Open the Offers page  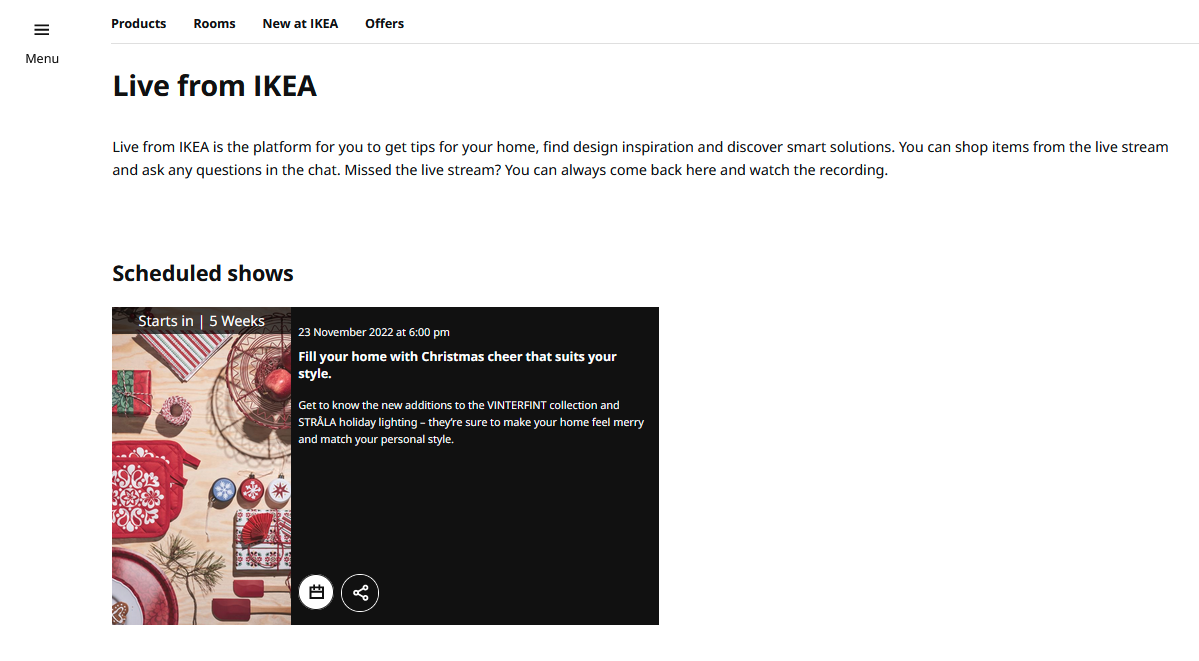(385, 24)
